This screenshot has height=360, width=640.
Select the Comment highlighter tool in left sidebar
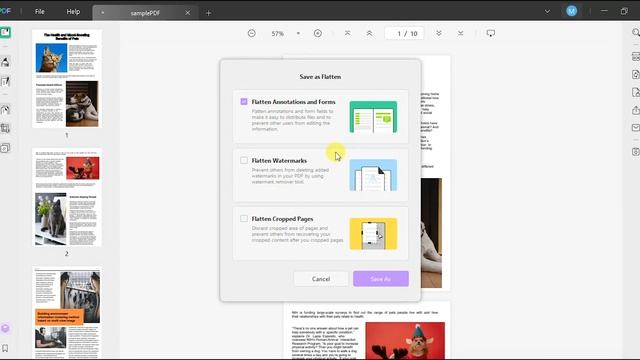[5, 62]
